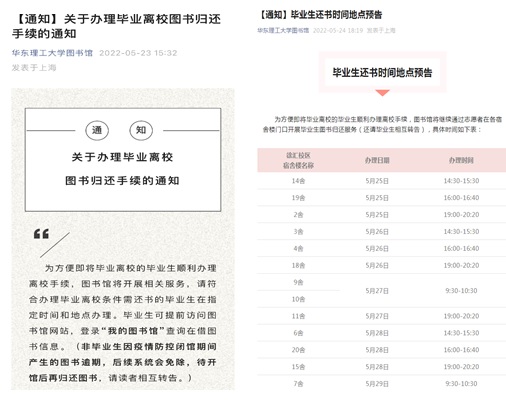Select time 16:00-16:40 in the 20舍 row
506x402 pixels.
(461, 350)
